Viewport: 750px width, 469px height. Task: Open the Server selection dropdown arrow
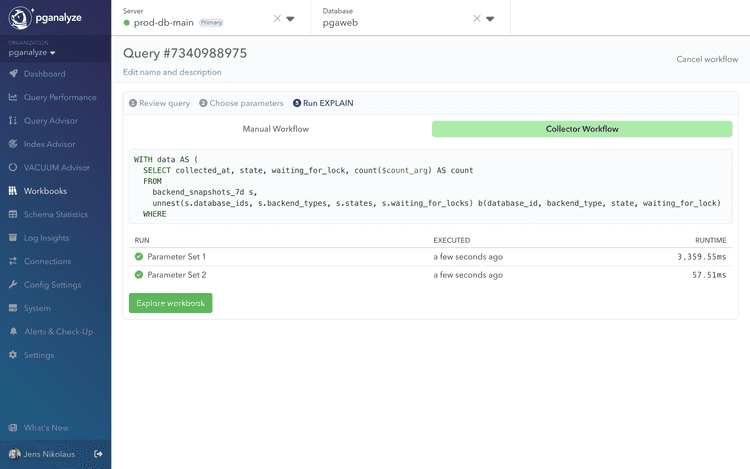pyautogui.click(x=290, y=18)
